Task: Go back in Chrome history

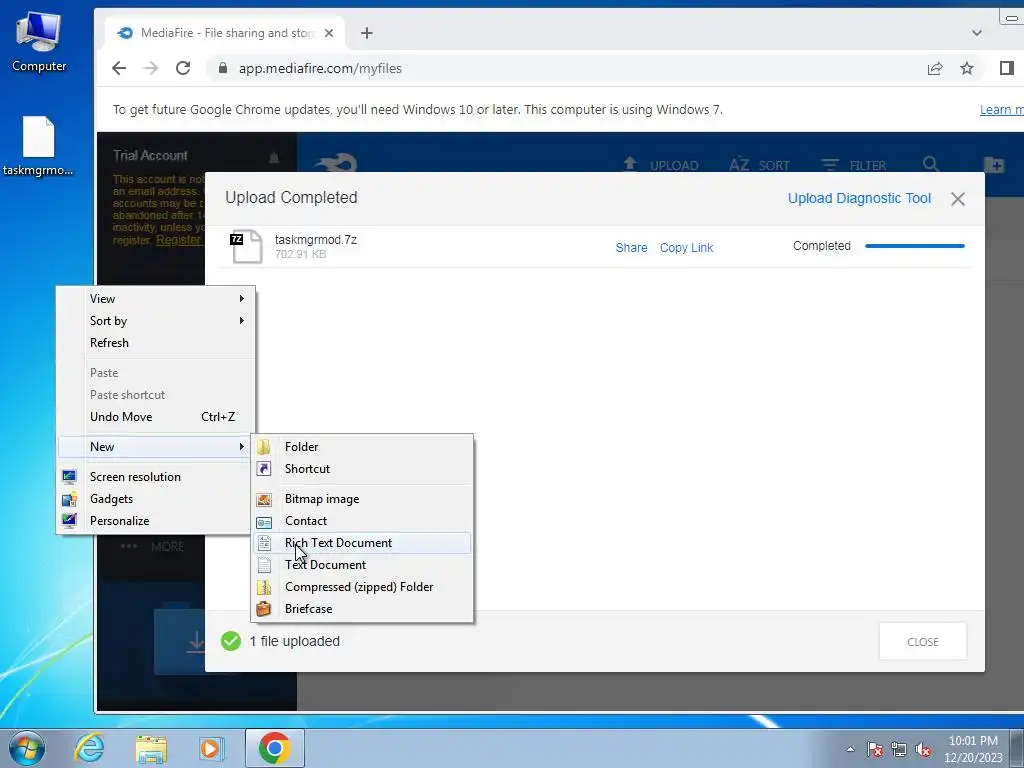Action: pyautogui.click(x=119, y=69)
